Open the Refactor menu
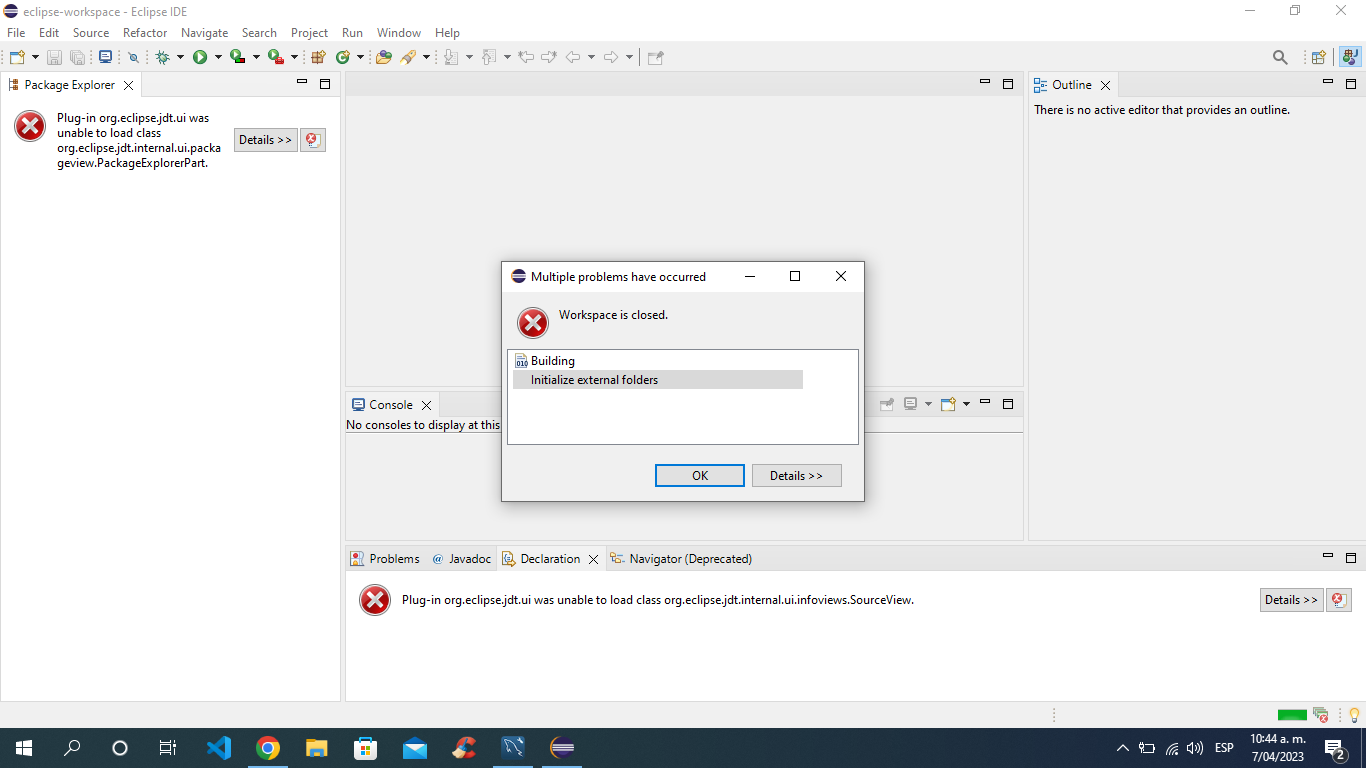The width and height of the screenshot is (1366, 768). pos(145,33)
